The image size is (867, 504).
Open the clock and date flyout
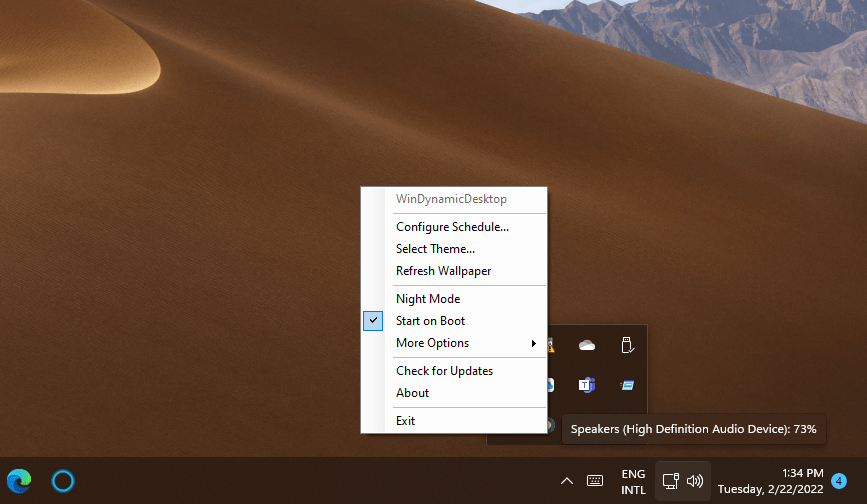(771, 481)
